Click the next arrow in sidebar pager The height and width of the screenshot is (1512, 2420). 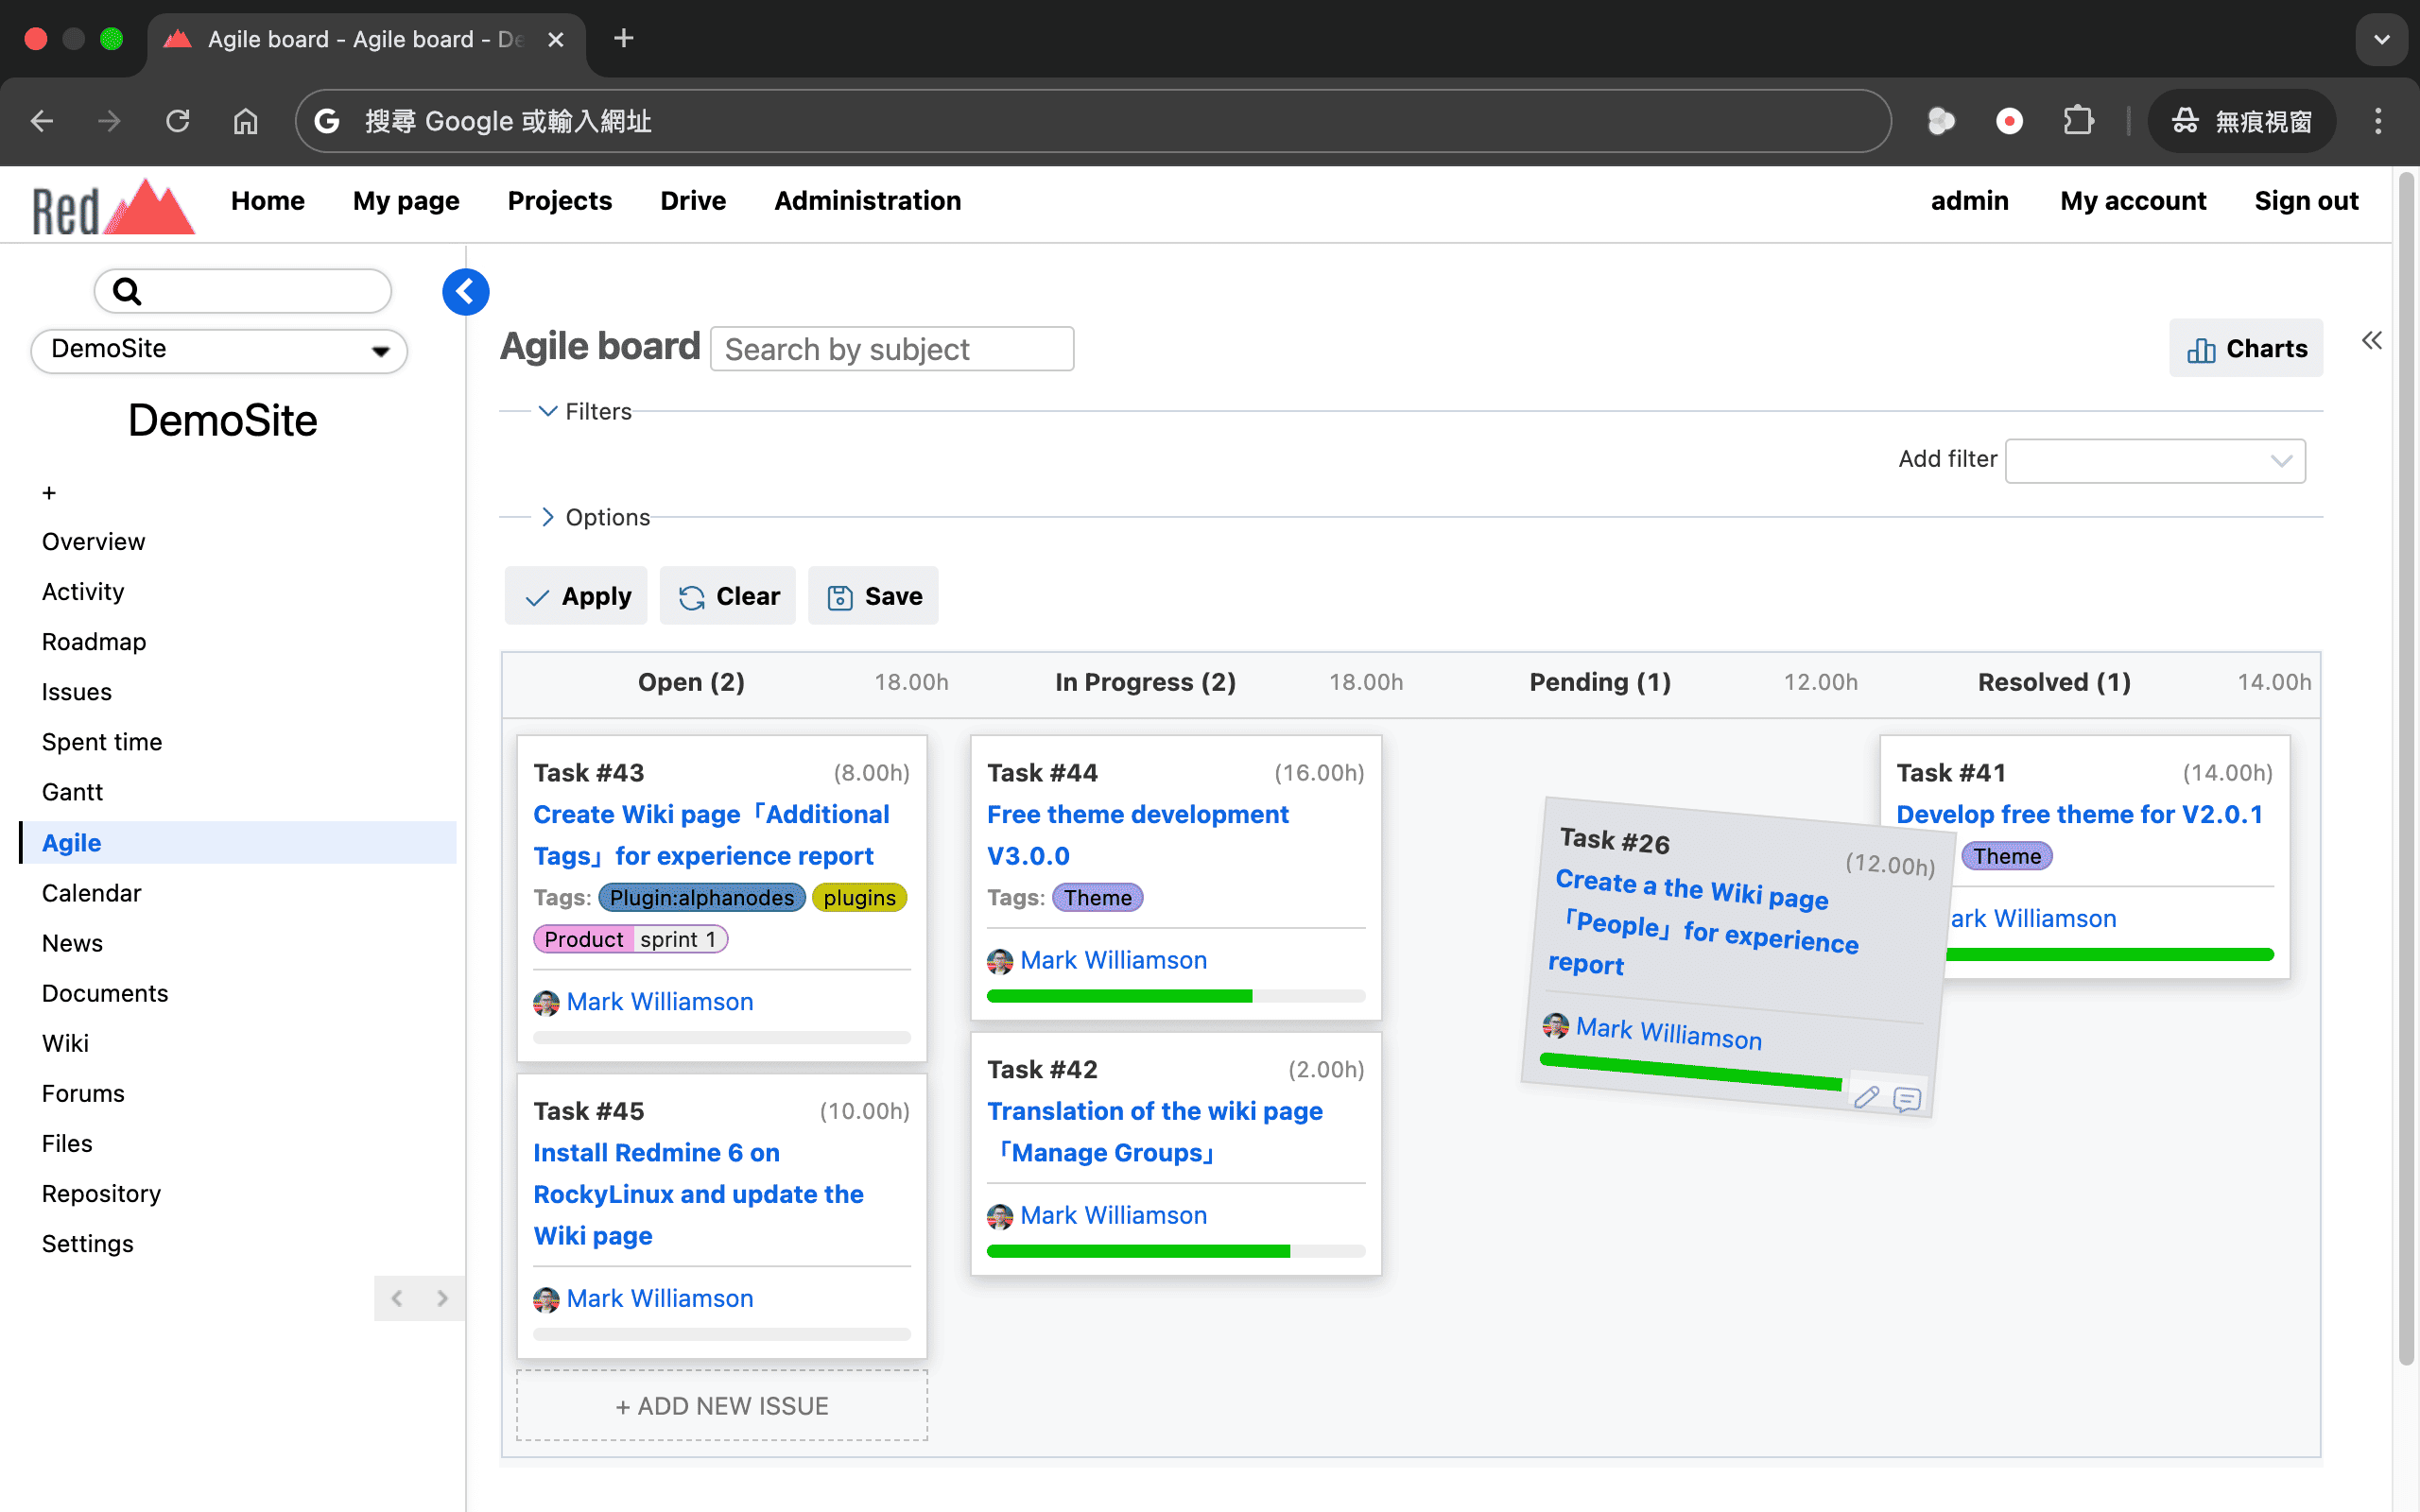point(442,1298)
